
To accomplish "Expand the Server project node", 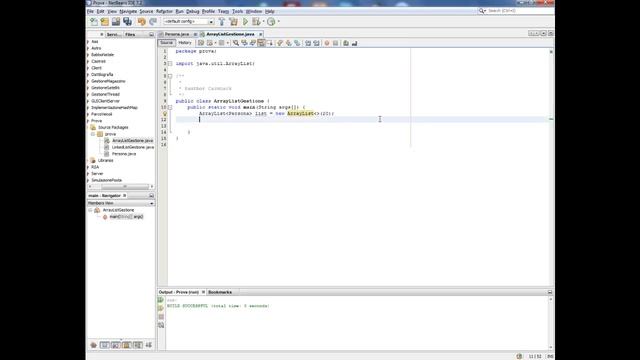I will click(88, 173).
